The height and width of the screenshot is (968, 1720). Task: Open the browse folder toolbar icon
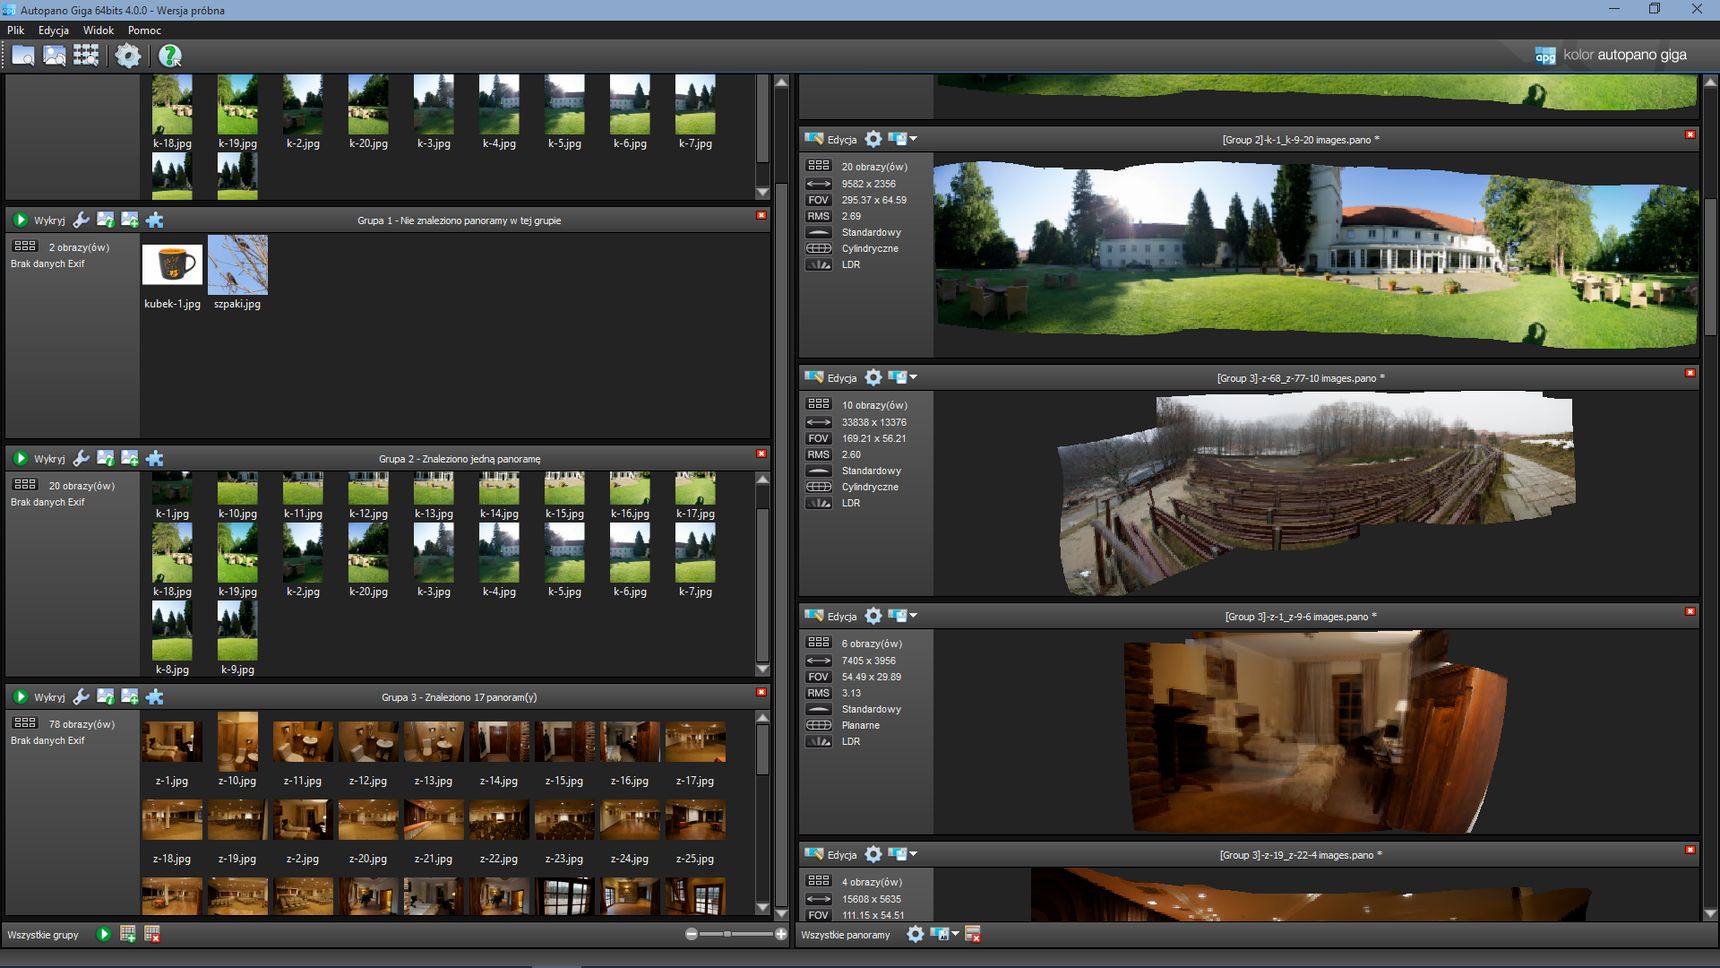pyautogui.click(x=22, y=56)
